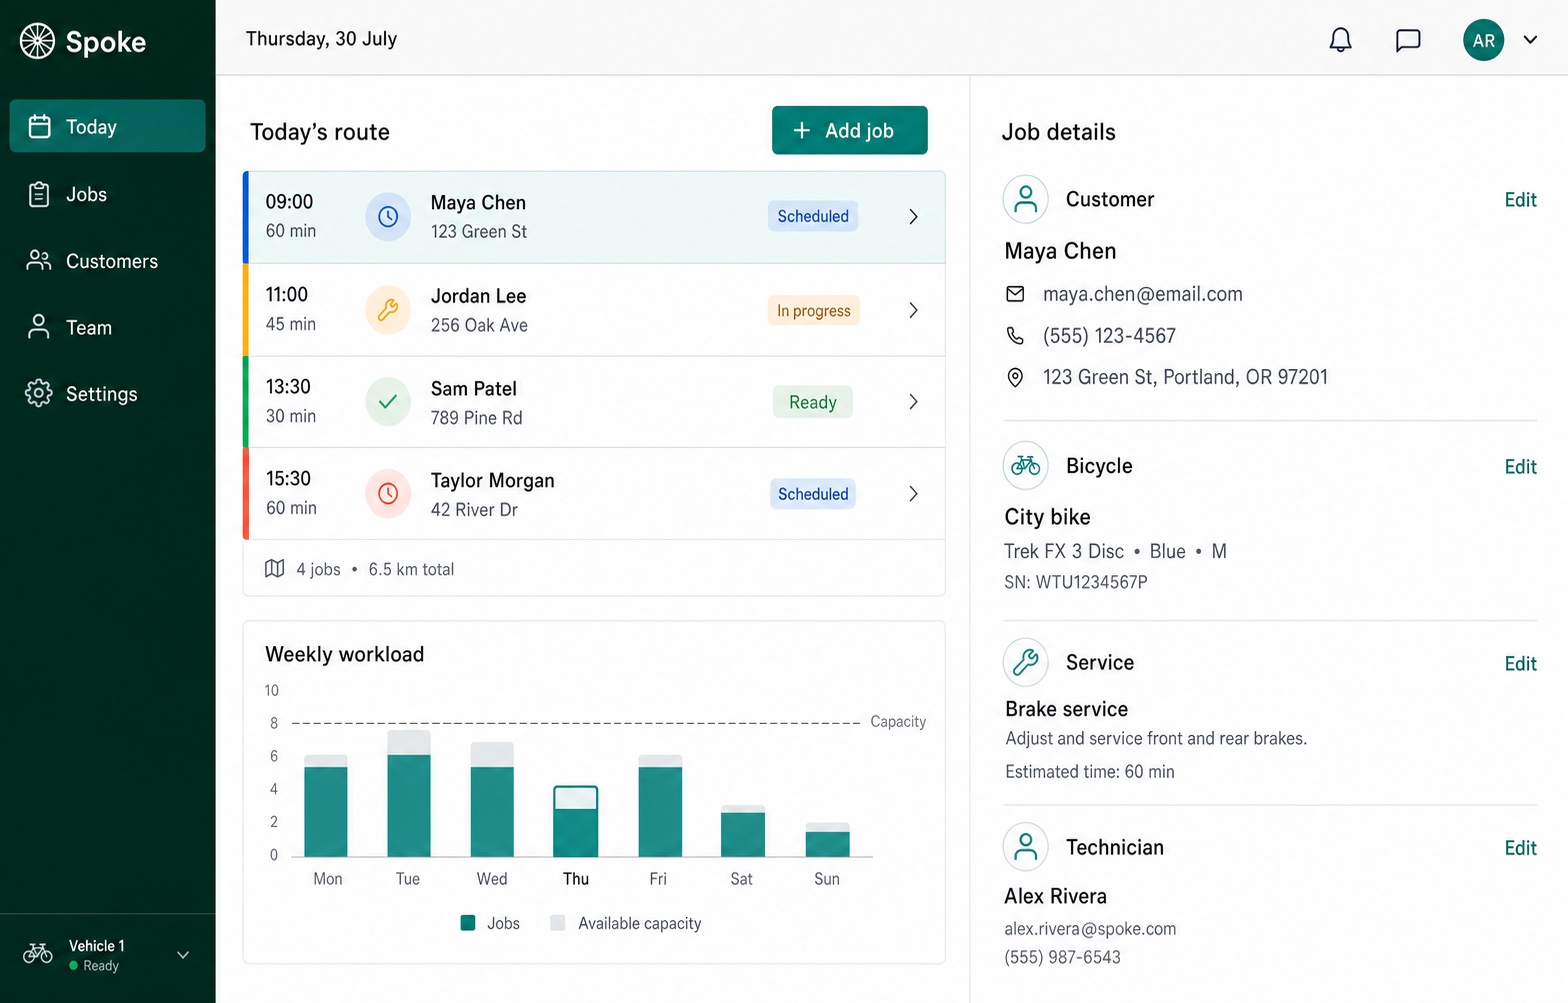Click the Jobs legend color swatch
The image size is (1568, 1003).
click(x=468, y=923)
